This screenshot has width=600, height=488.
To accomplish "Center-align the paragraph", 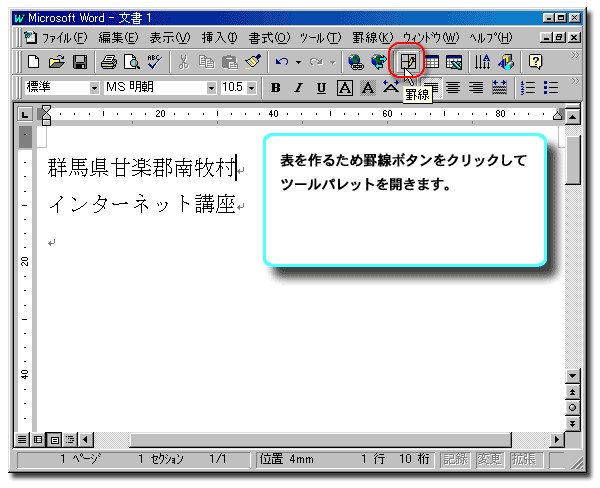I will pos(453,88).
